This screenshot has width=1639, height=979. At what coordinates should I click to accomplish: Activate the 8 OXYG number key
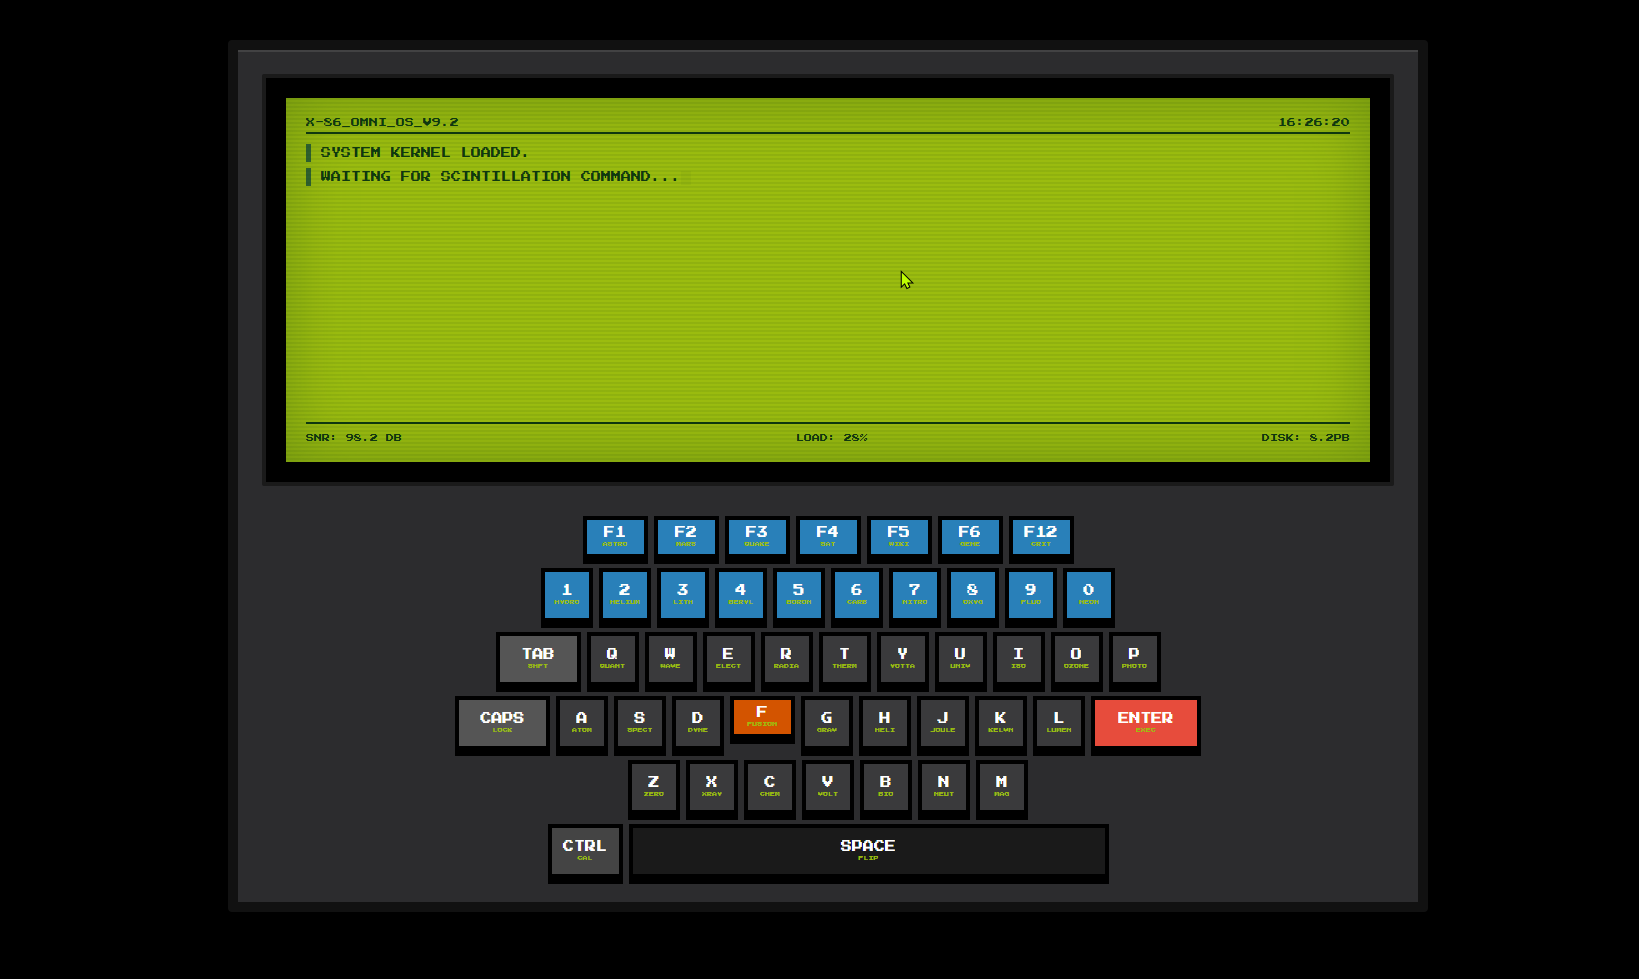972,595
